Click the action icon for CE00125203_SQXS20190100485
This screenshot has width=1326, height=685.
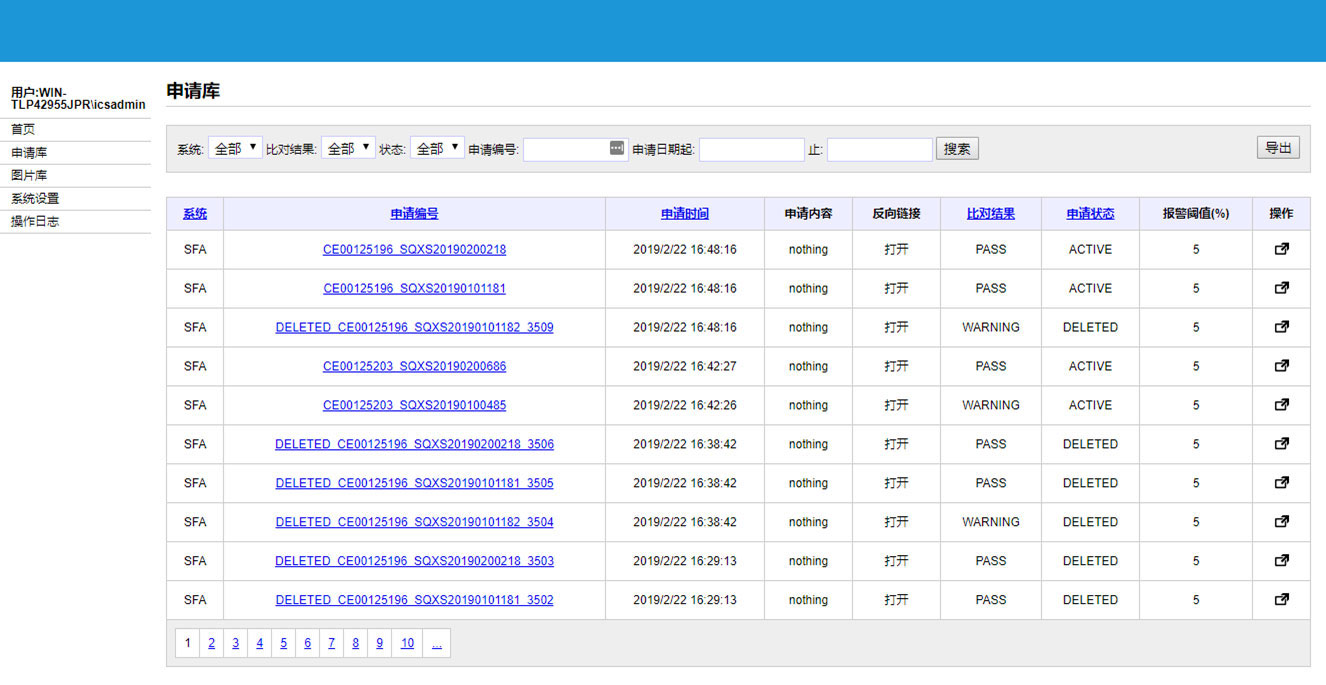click(x=1281, y=405)
